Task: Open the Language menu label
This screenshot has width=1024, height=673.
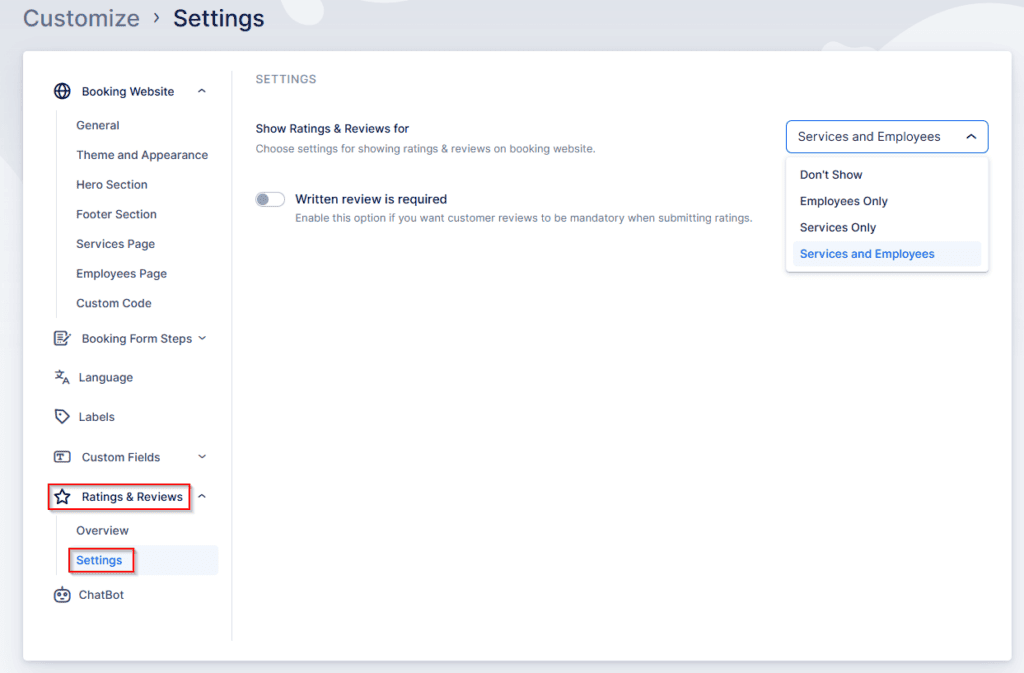Action: 106,377
